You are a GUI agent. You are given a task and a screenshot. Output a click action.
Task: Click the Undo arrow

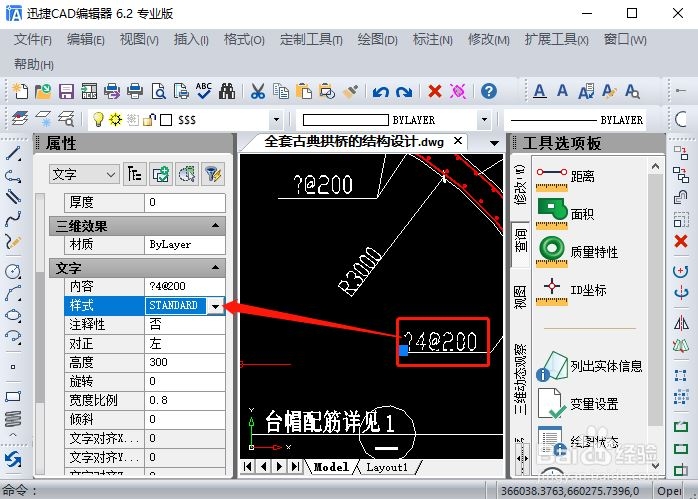[x=381, y=92]
